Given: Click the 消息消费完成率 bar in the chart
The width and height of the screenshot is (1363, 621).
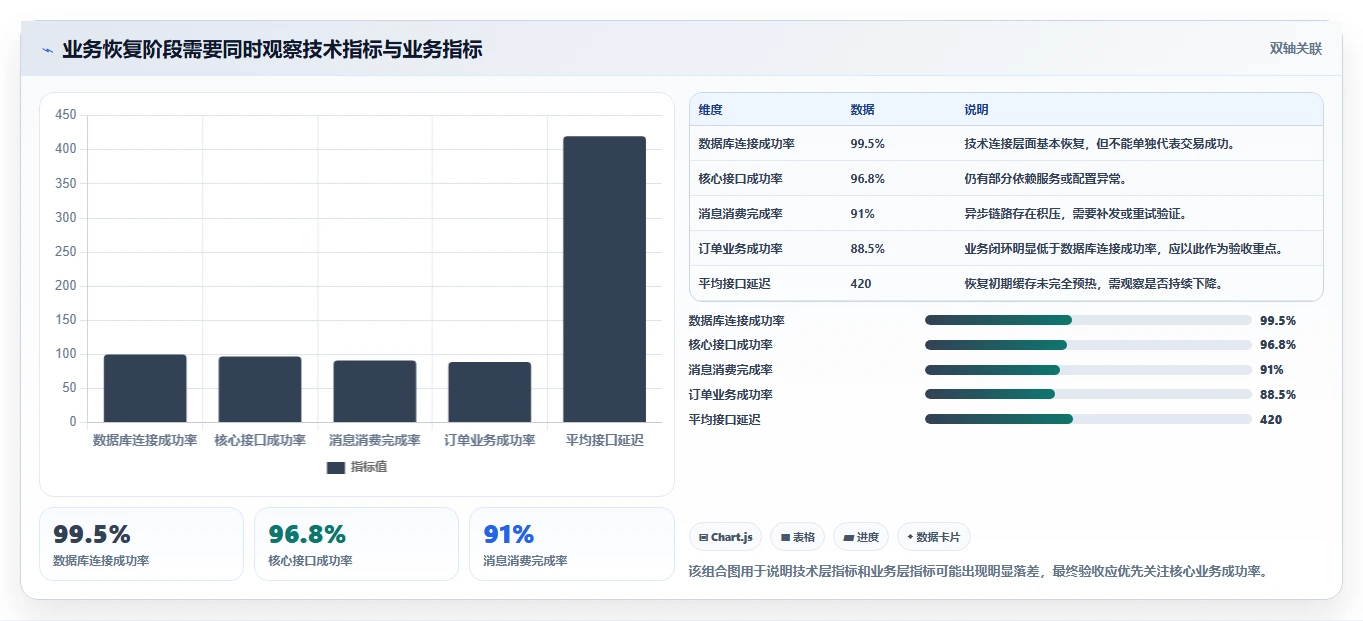Looking at the screenshot, I should click(x=375, y=391).
